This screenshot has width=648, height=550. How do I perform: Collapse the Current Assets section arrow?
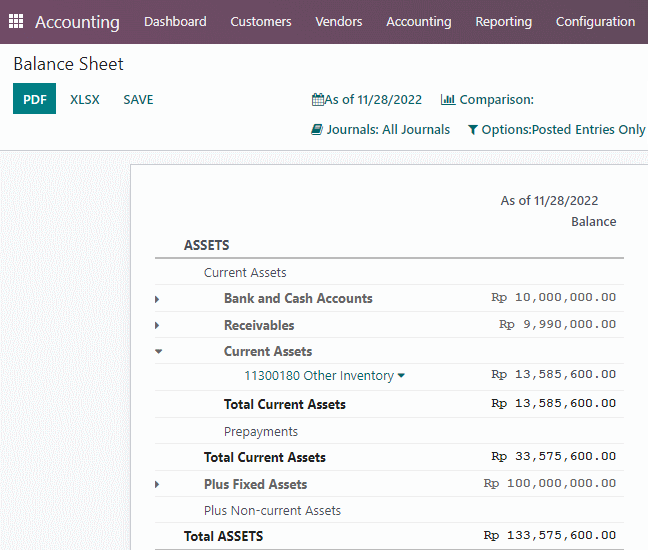coord(158,352)
